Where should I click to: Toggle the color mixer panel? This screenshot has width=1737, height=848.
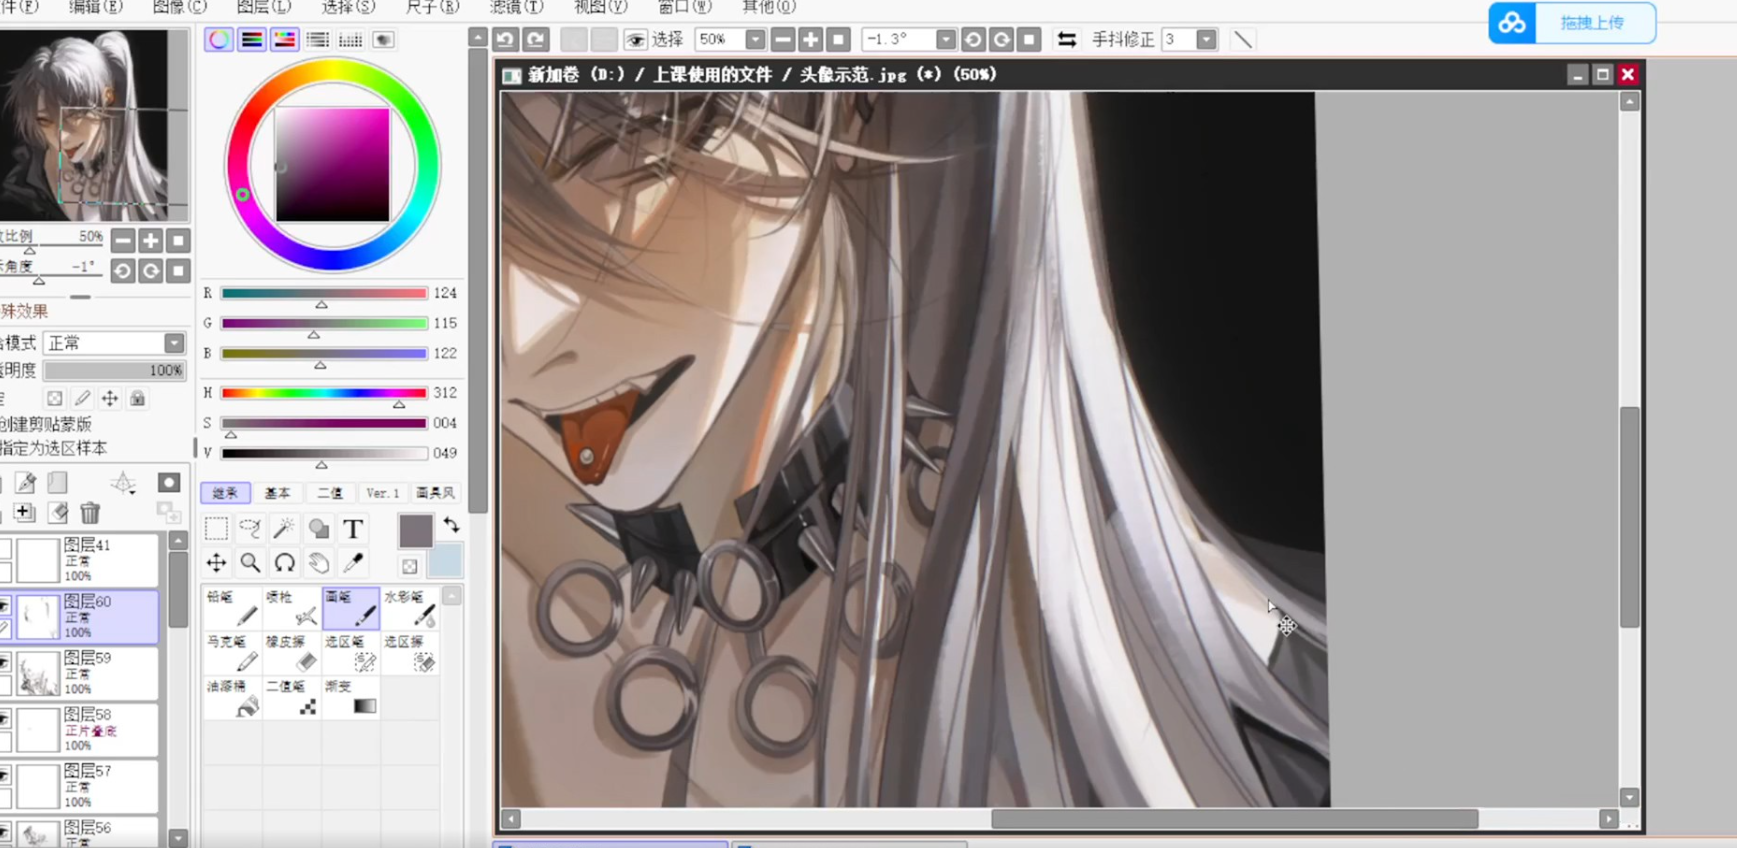point(318,39)
